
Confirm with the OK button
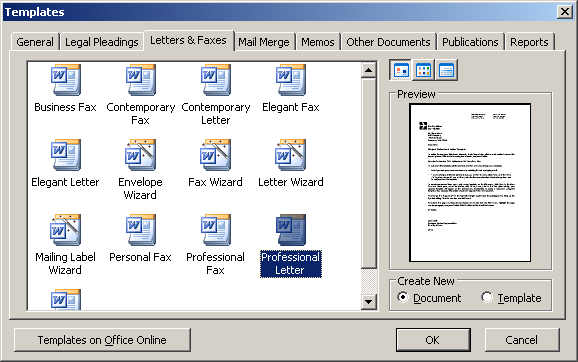pyautogui.click(x=433, y=340)
